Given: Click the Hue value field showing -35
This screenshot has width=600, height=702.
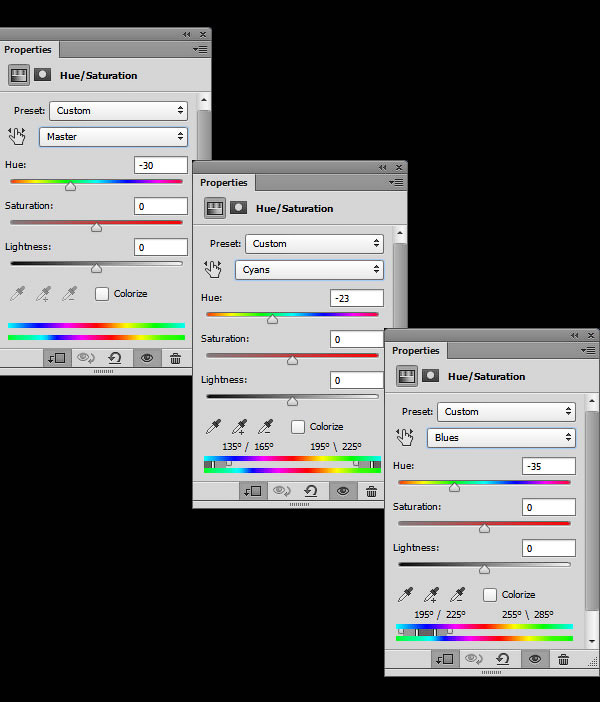Looking at the screenshot, I should pyautogui.click(x=549, y=466).
